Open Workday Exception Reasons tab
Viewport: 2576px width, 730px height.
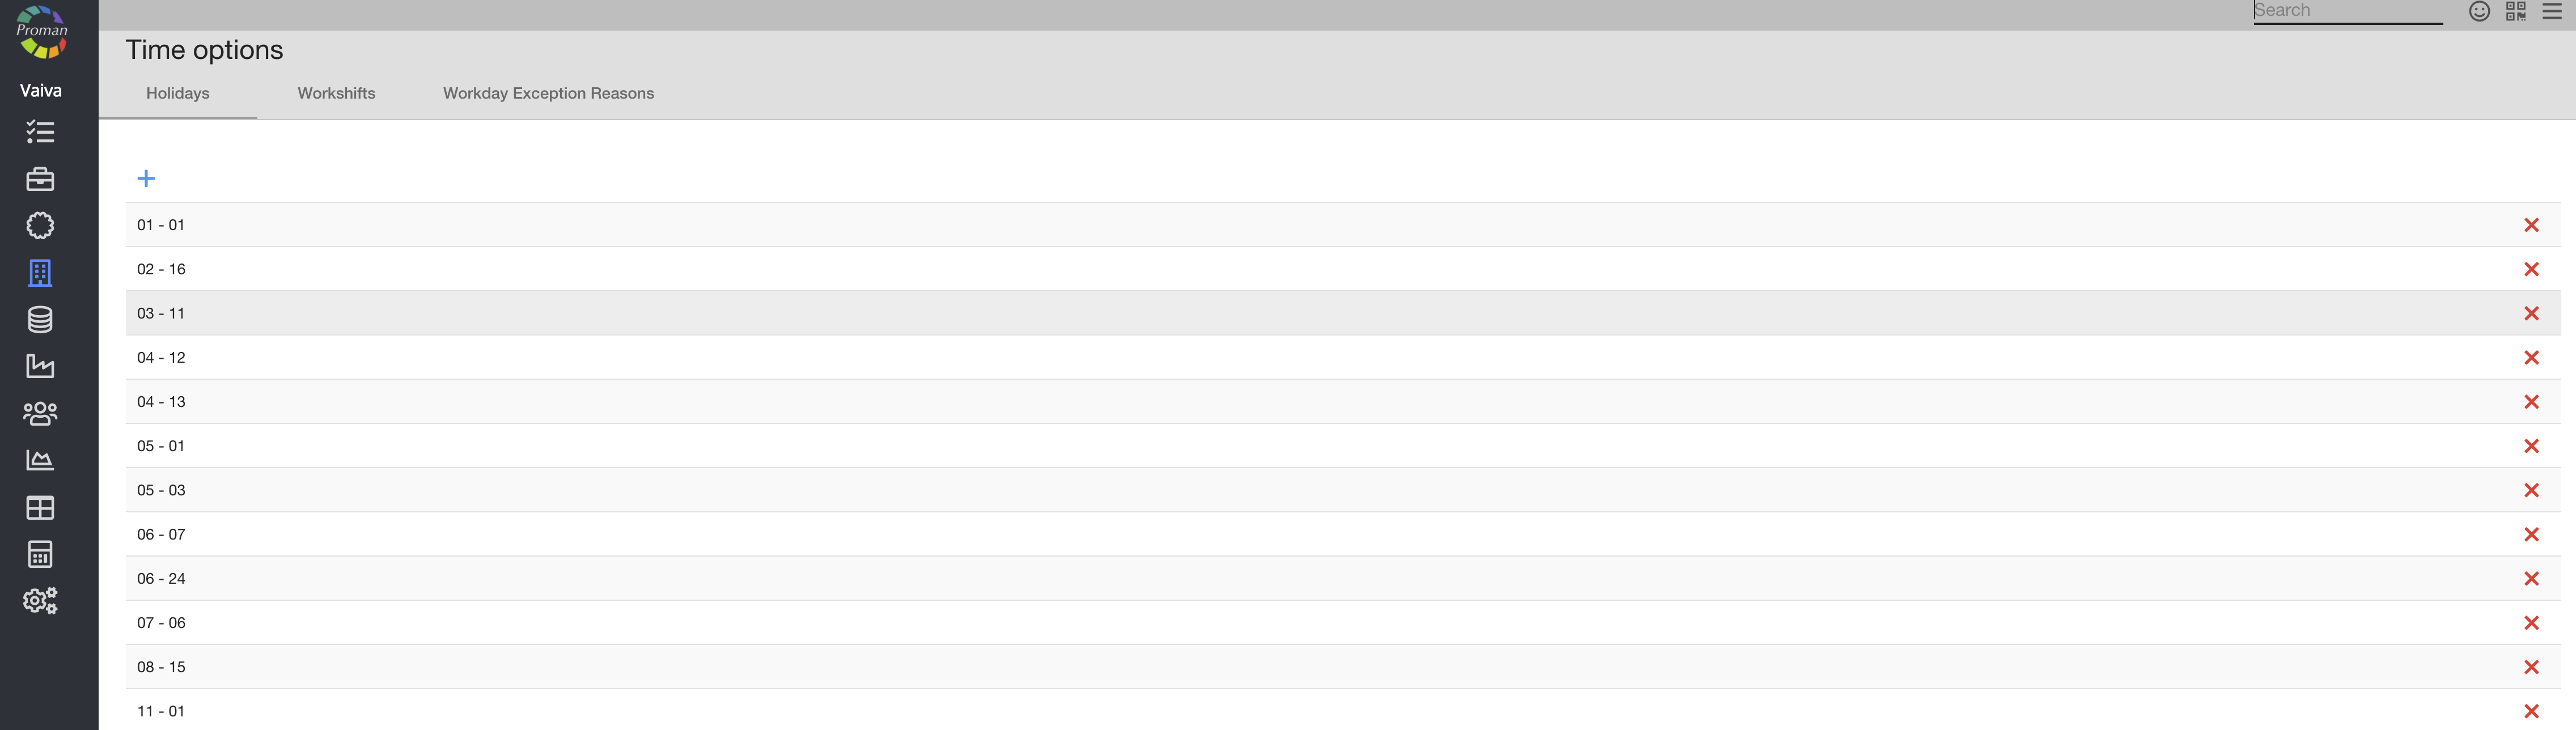coord(548,93)
